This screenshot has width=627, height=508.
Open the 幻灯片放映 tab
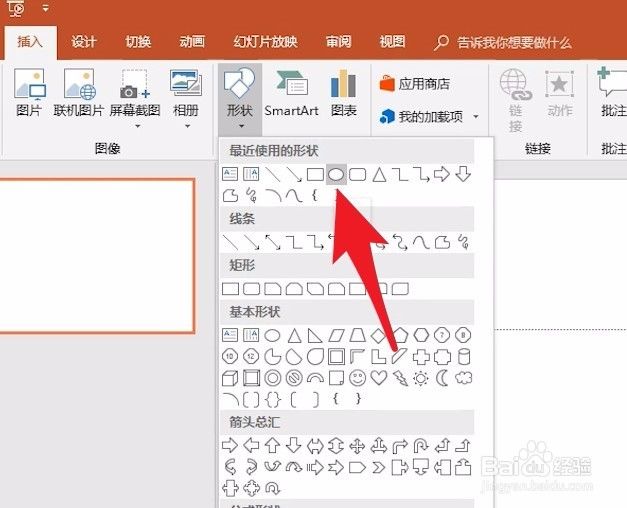[266, 42]
